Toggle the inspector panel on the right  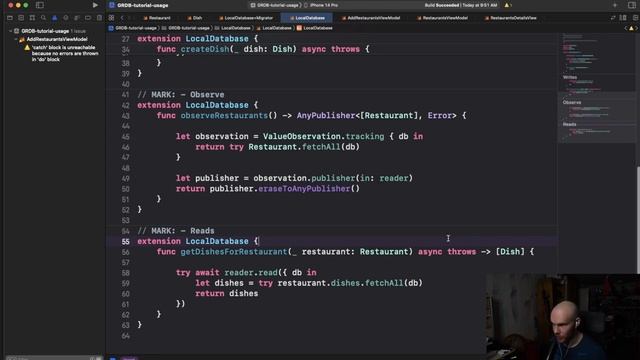[x=631, y=5]
